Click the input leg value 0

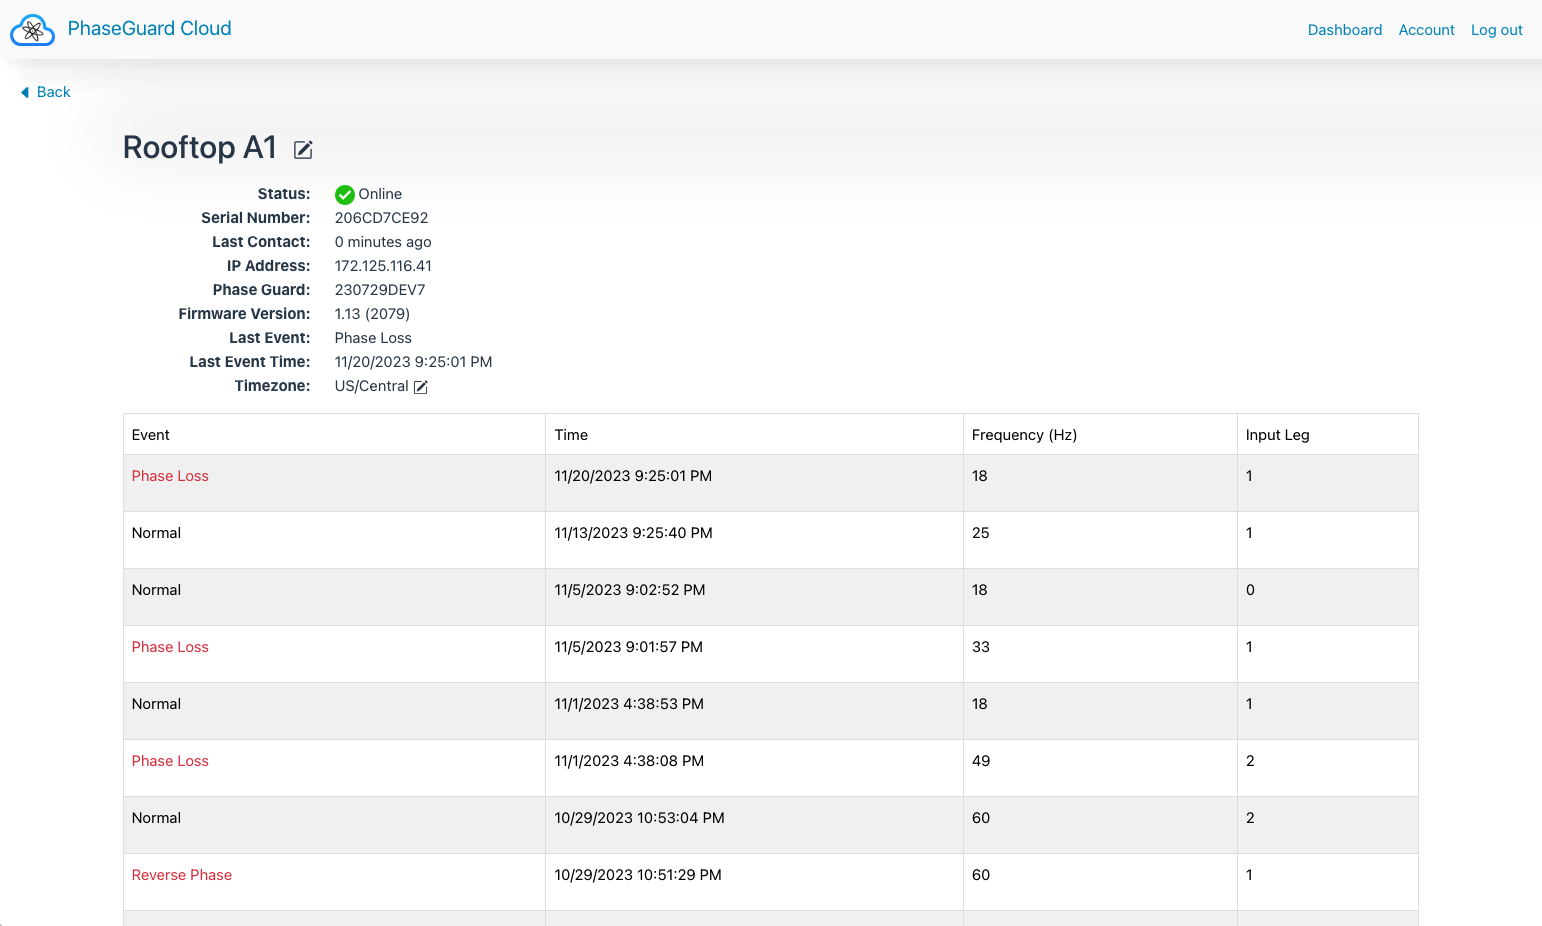click(x=1250, y=590)
